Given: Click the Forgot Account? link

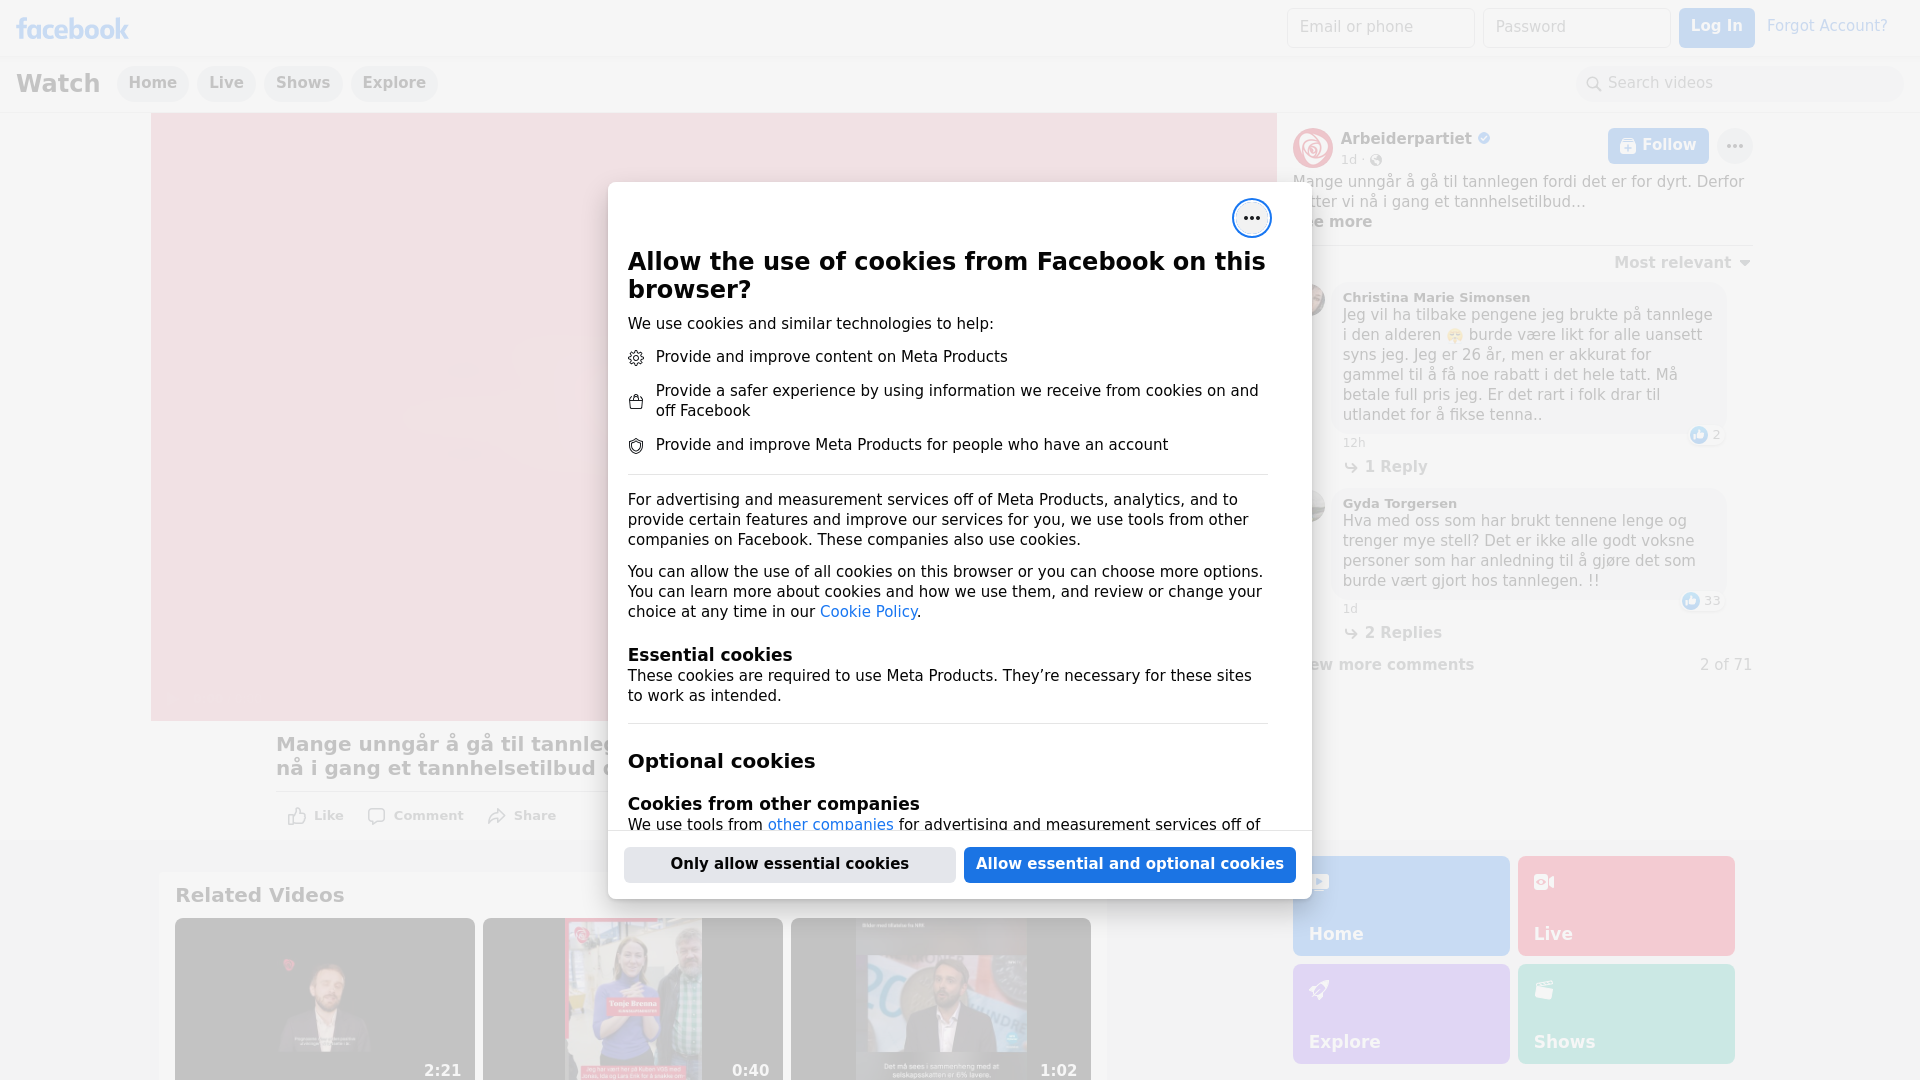Looking at the screenshot, I should (x=1827, y=27).
